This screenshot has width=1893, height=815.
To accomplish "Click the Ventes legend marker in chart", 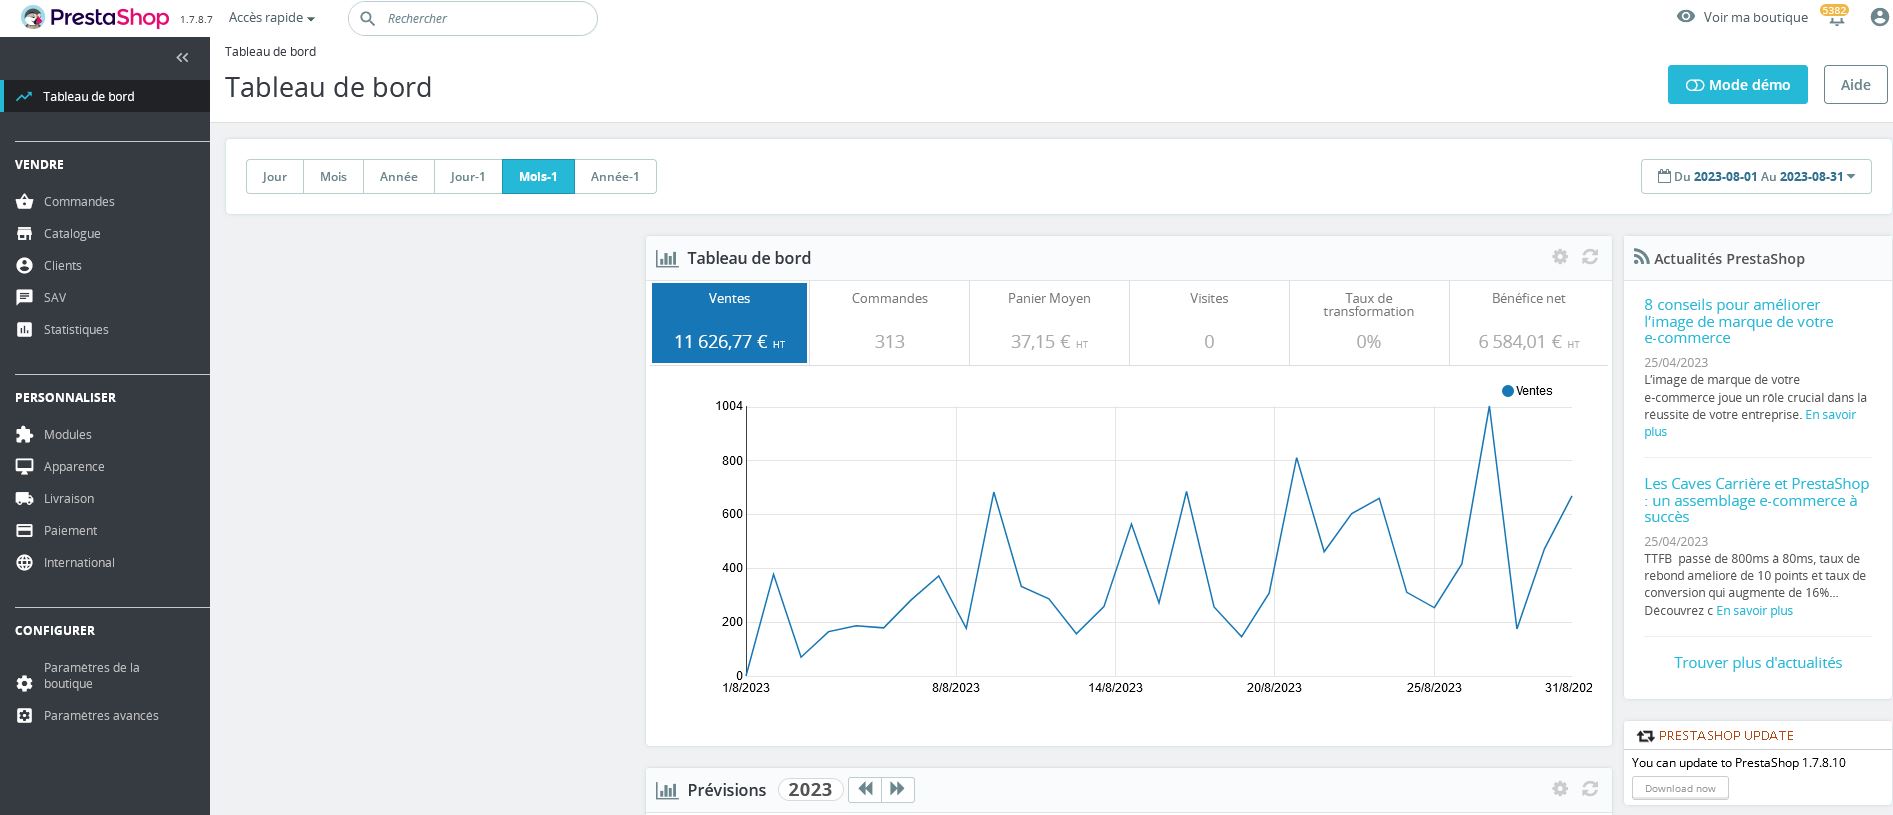I will 1507,391.
